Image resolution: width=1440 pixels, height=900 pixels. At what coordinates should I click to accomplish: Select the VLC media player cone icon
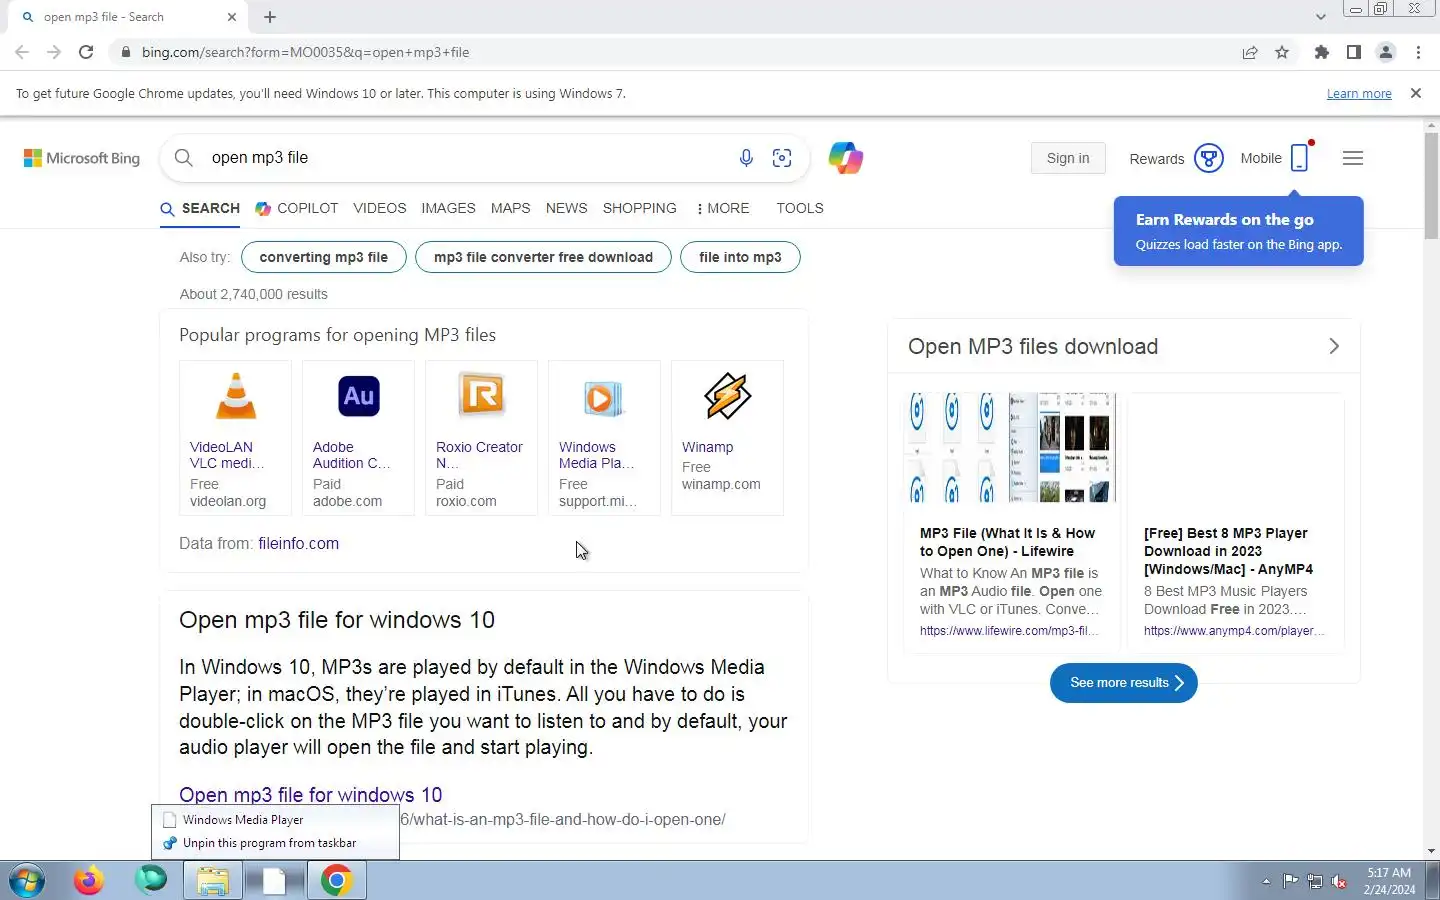tap(236, 396)
